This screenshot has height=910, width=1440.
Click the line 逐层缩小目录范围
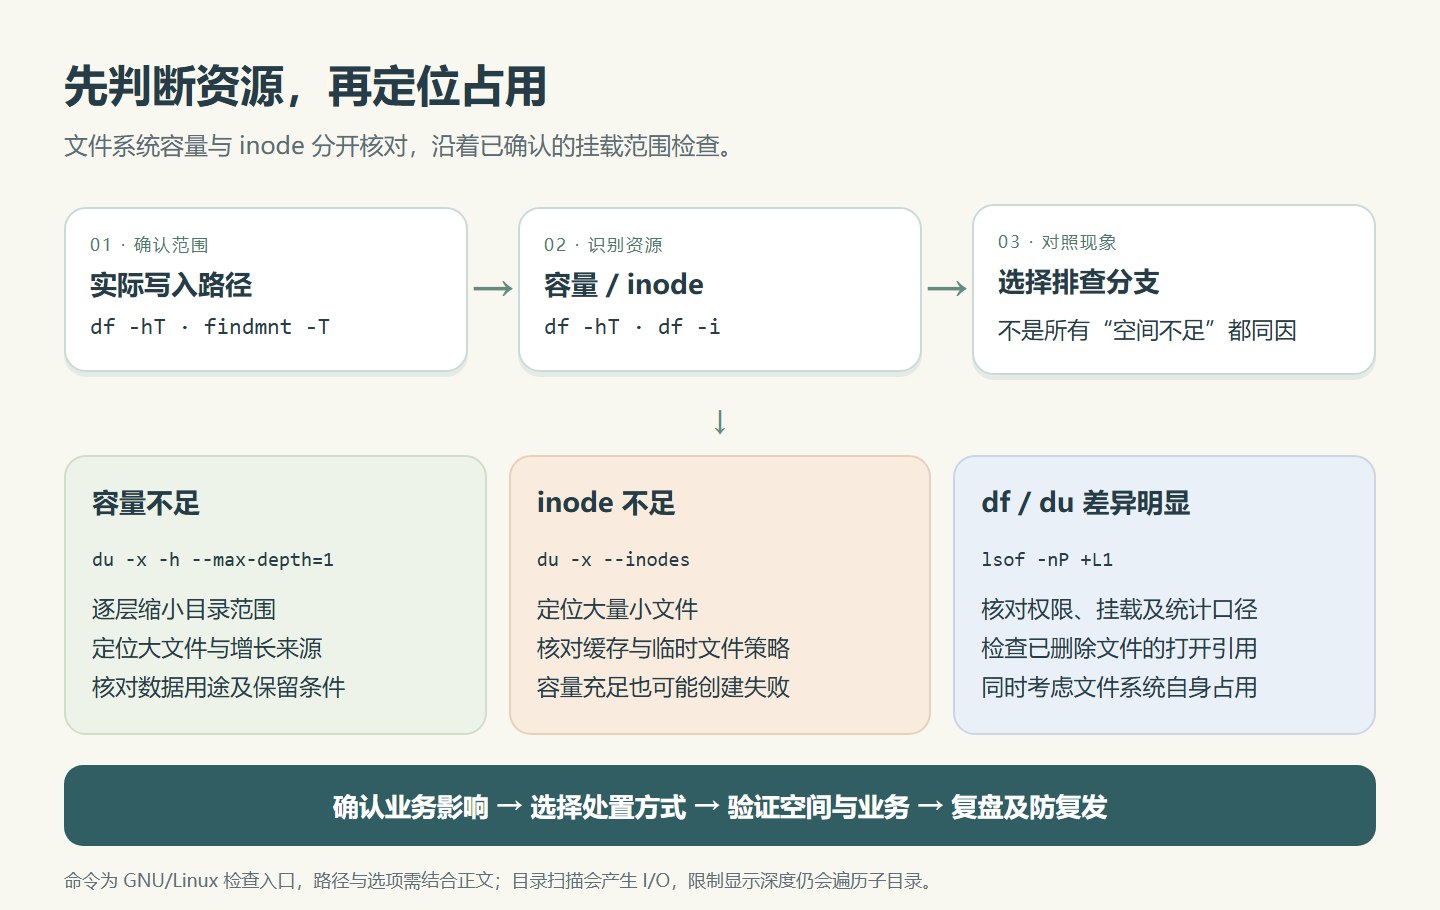[184, 609]
